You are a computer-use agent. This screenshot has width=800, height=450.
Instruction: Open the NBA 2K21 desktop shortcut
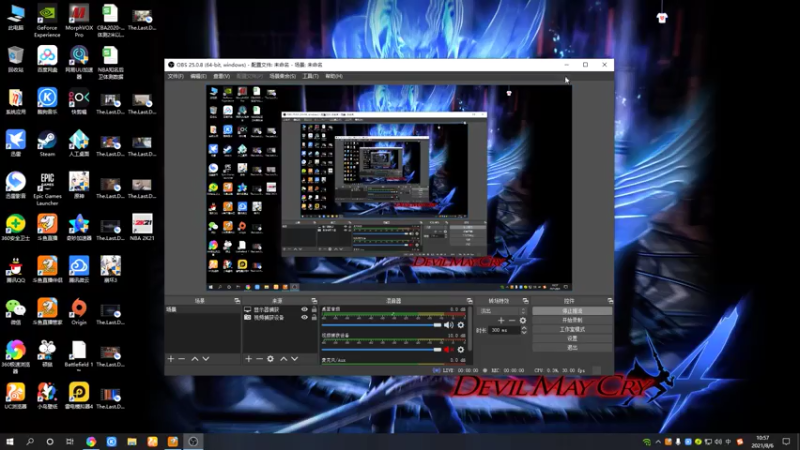[142, 228]
